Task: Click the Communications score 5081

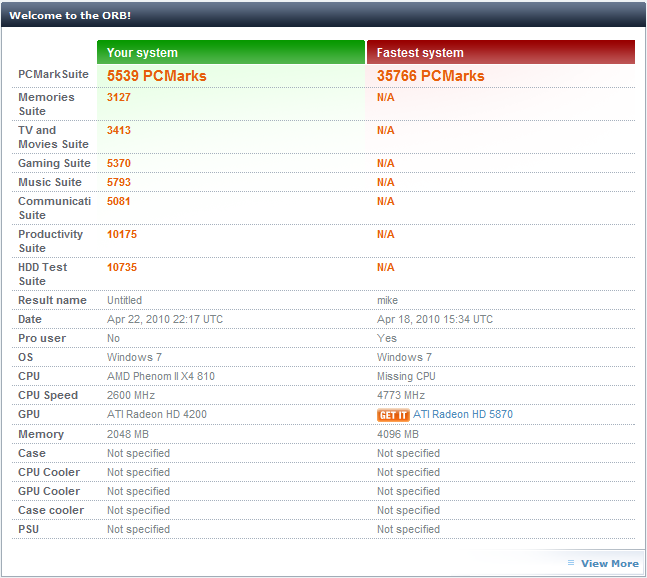Action: 118,201
